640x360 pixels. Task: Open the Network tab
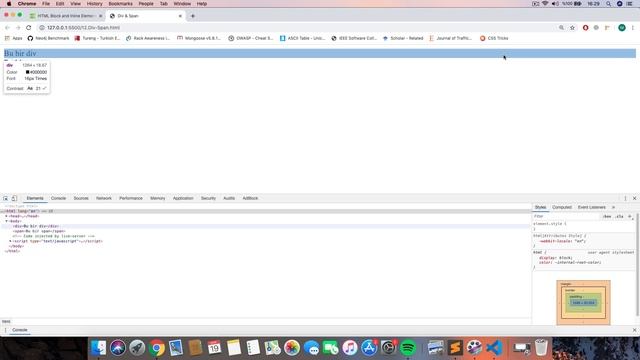104,198
